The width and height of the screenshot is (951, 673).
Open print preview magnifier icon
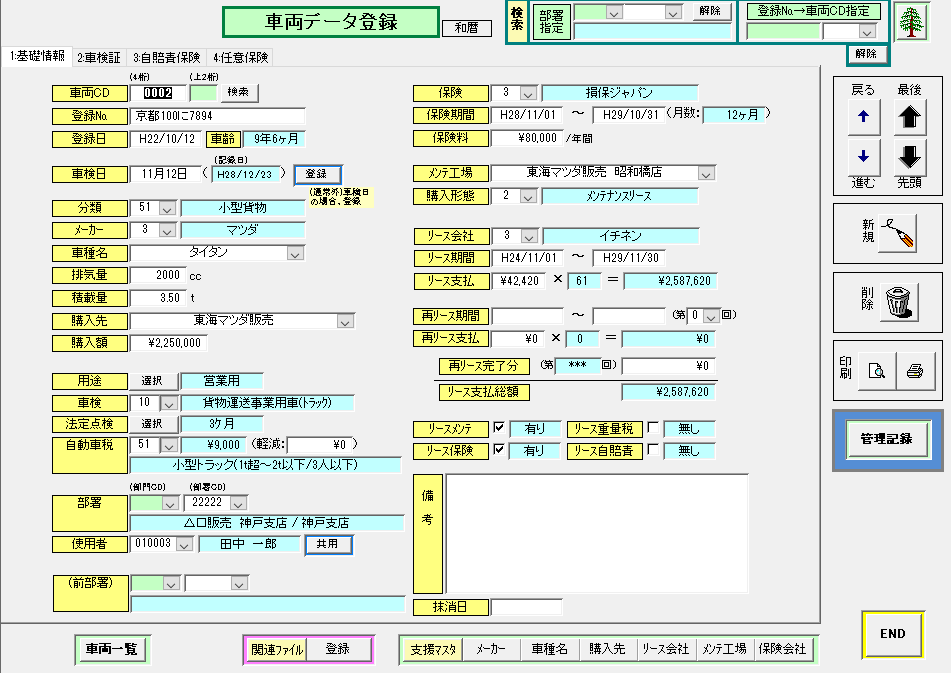tap(876, 370)
